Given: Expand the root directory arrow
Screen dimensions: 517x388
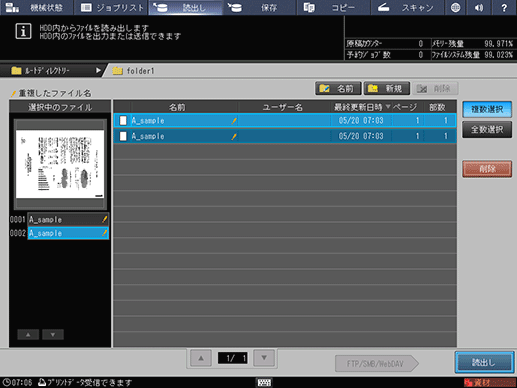Looking at the screenshot, I should click(x=98, y=70).
